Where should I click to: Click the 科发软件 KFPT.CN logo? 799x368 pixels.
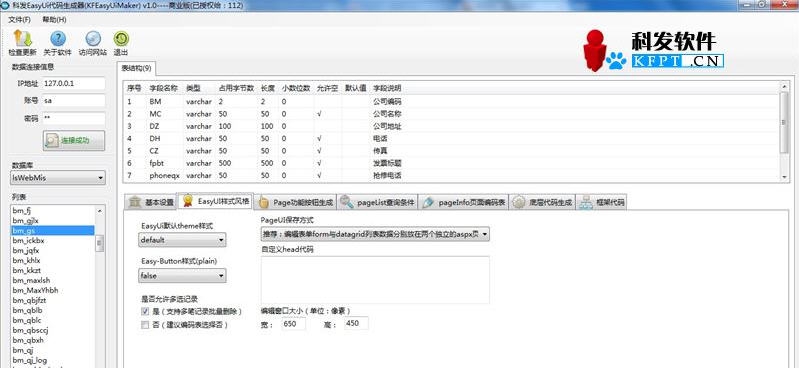(x=654, y=50)
